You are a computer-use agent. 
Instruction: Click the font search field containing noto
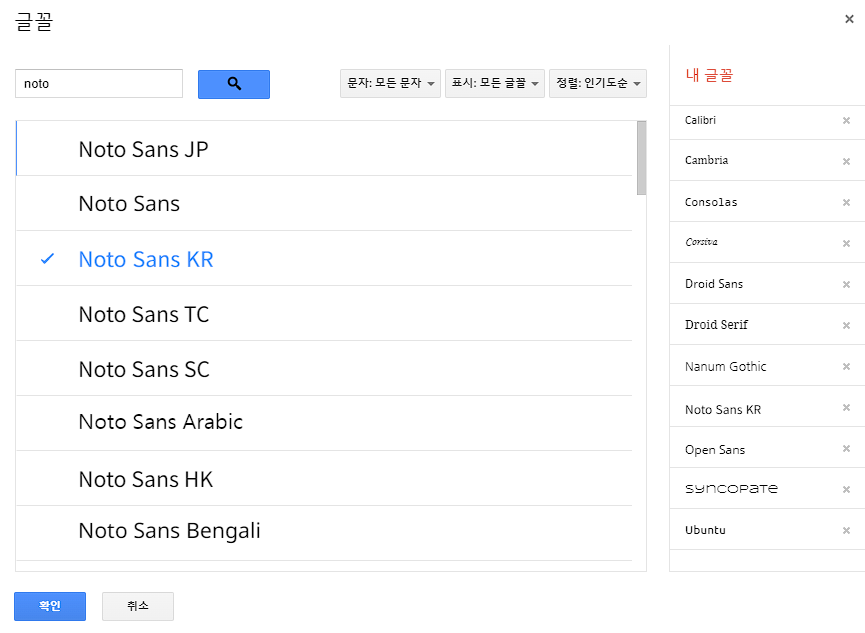99,83
